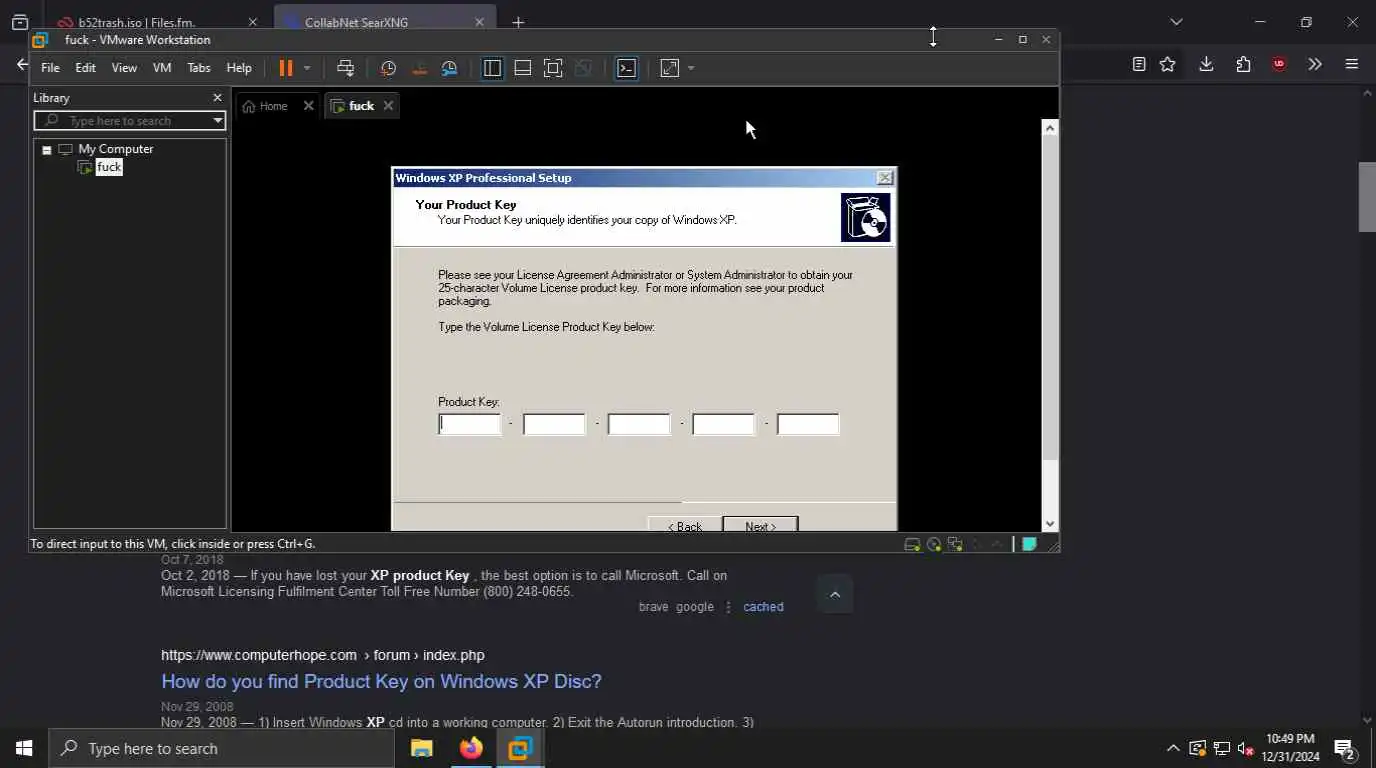
Task: Collapse the My Computer tree node
Action: 46,150
